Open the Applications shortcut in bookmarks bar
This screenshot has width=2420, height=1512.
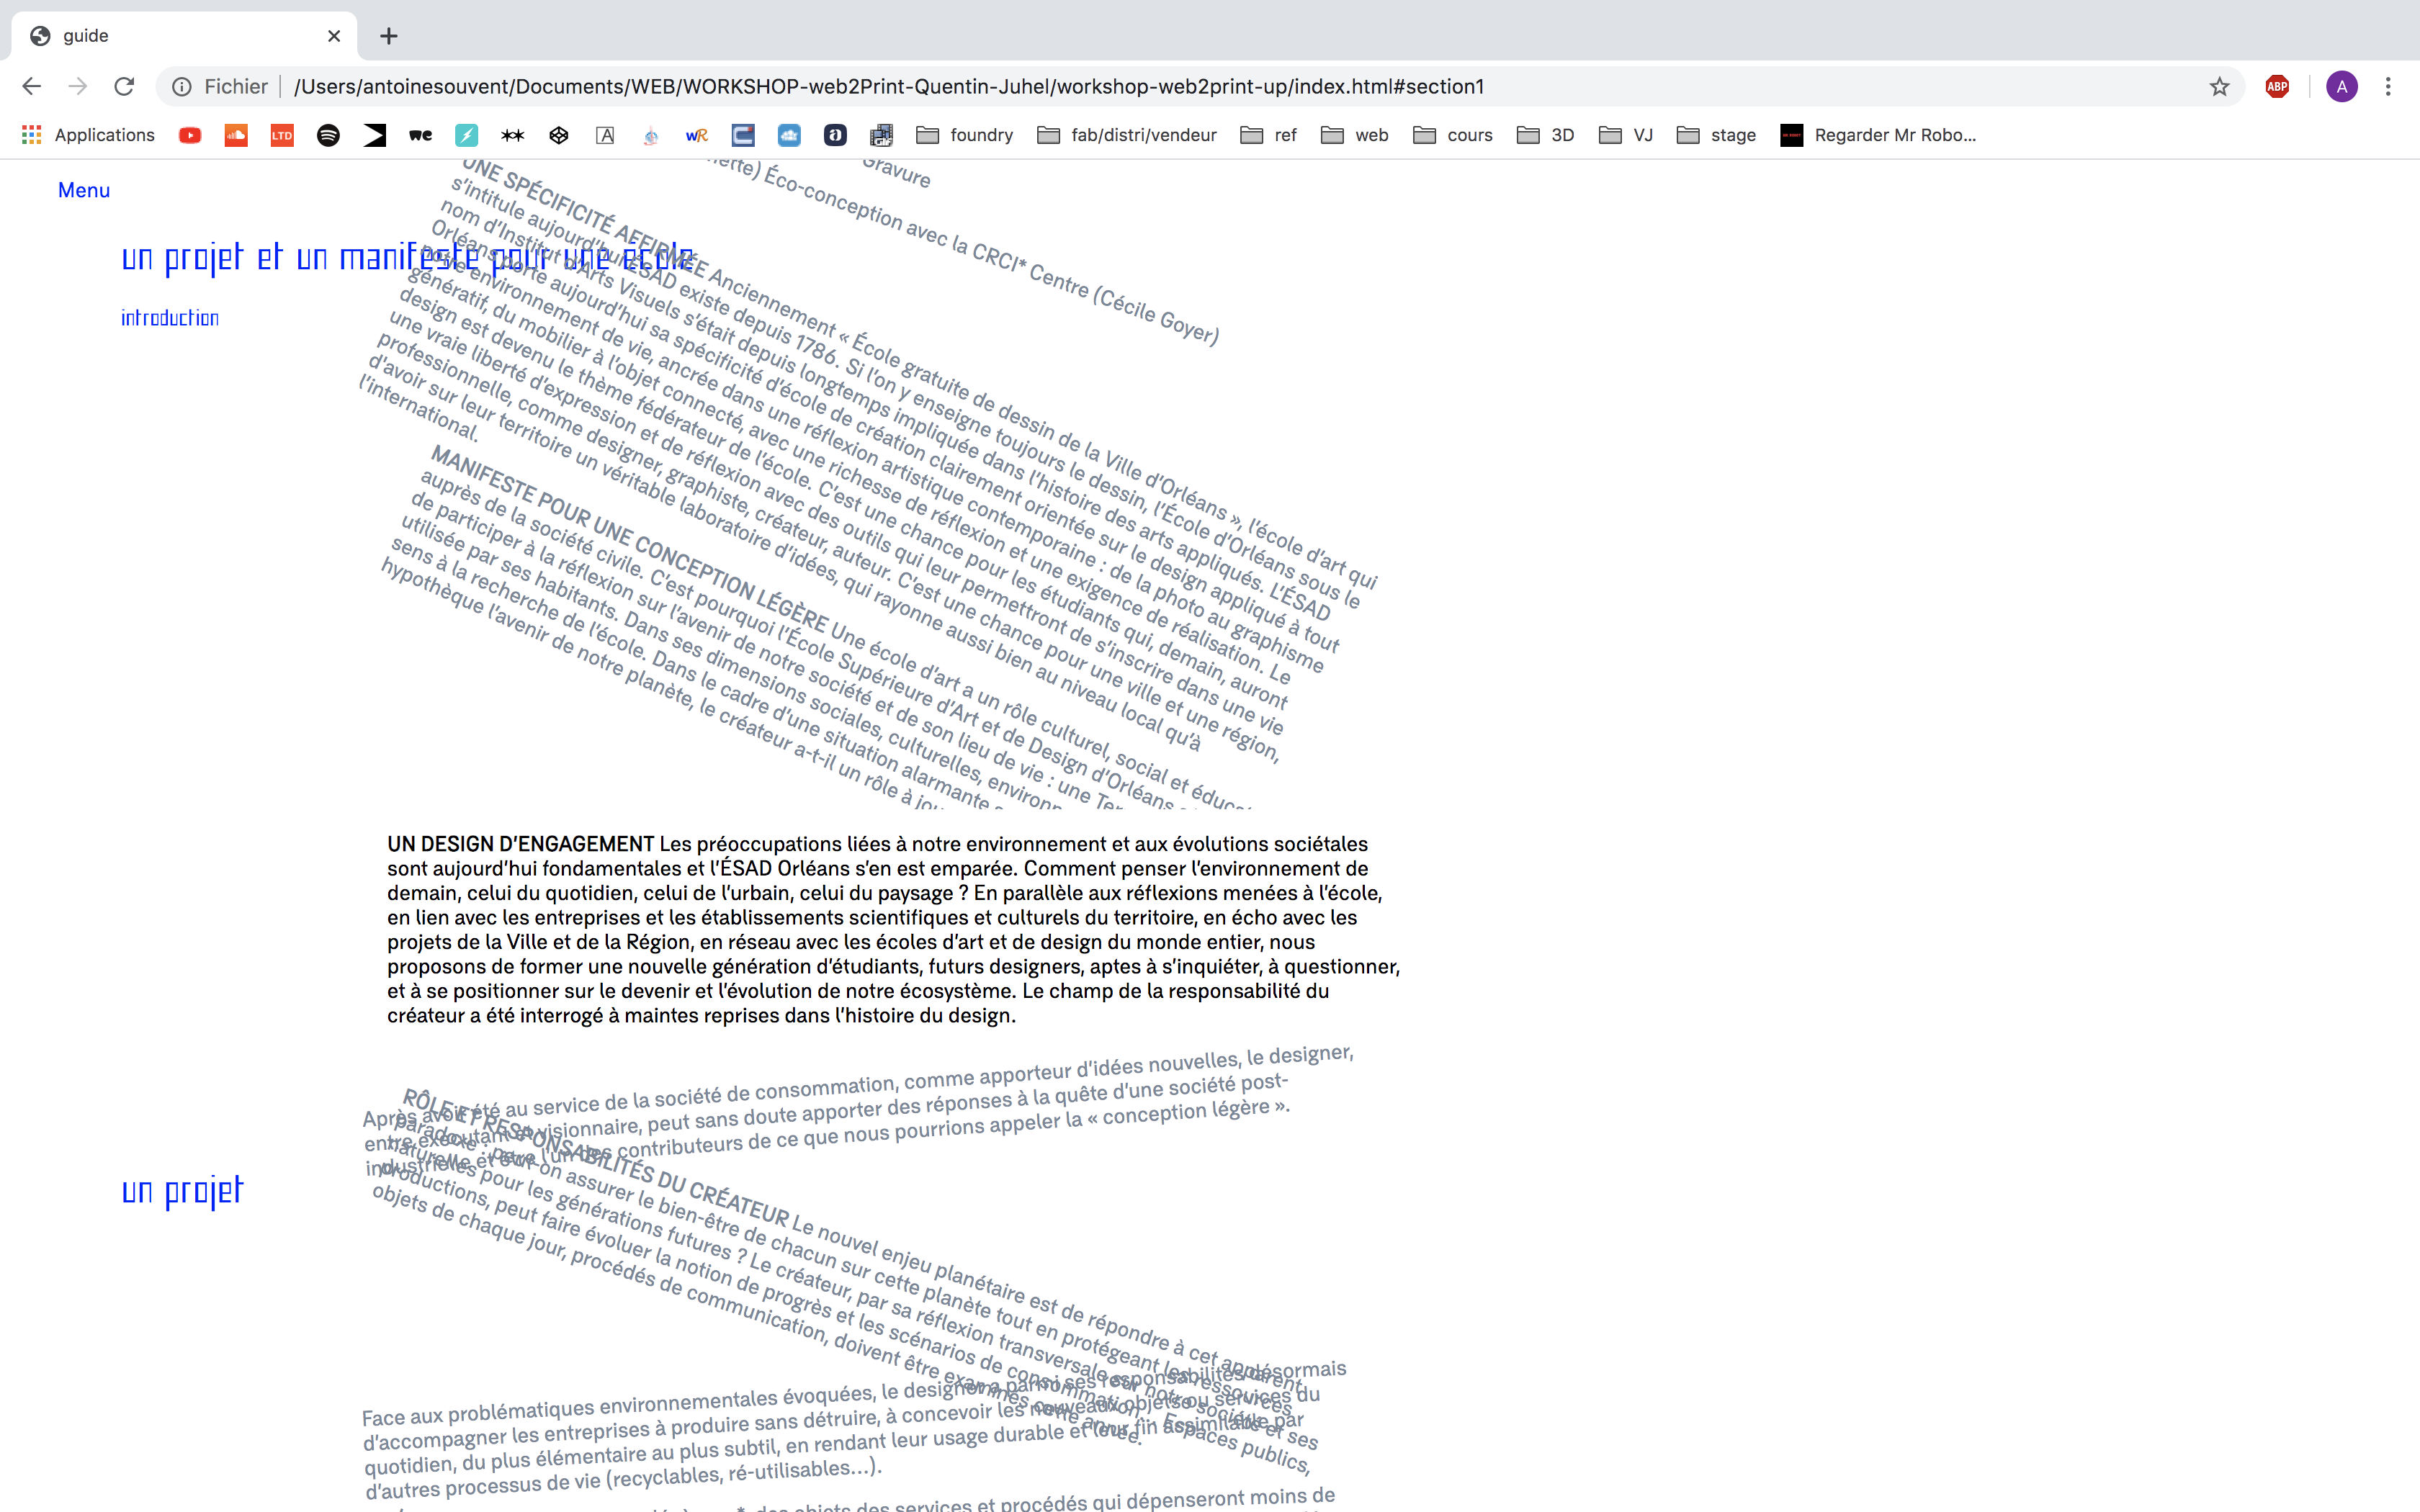pyautogui.click(x=89, y=135)
